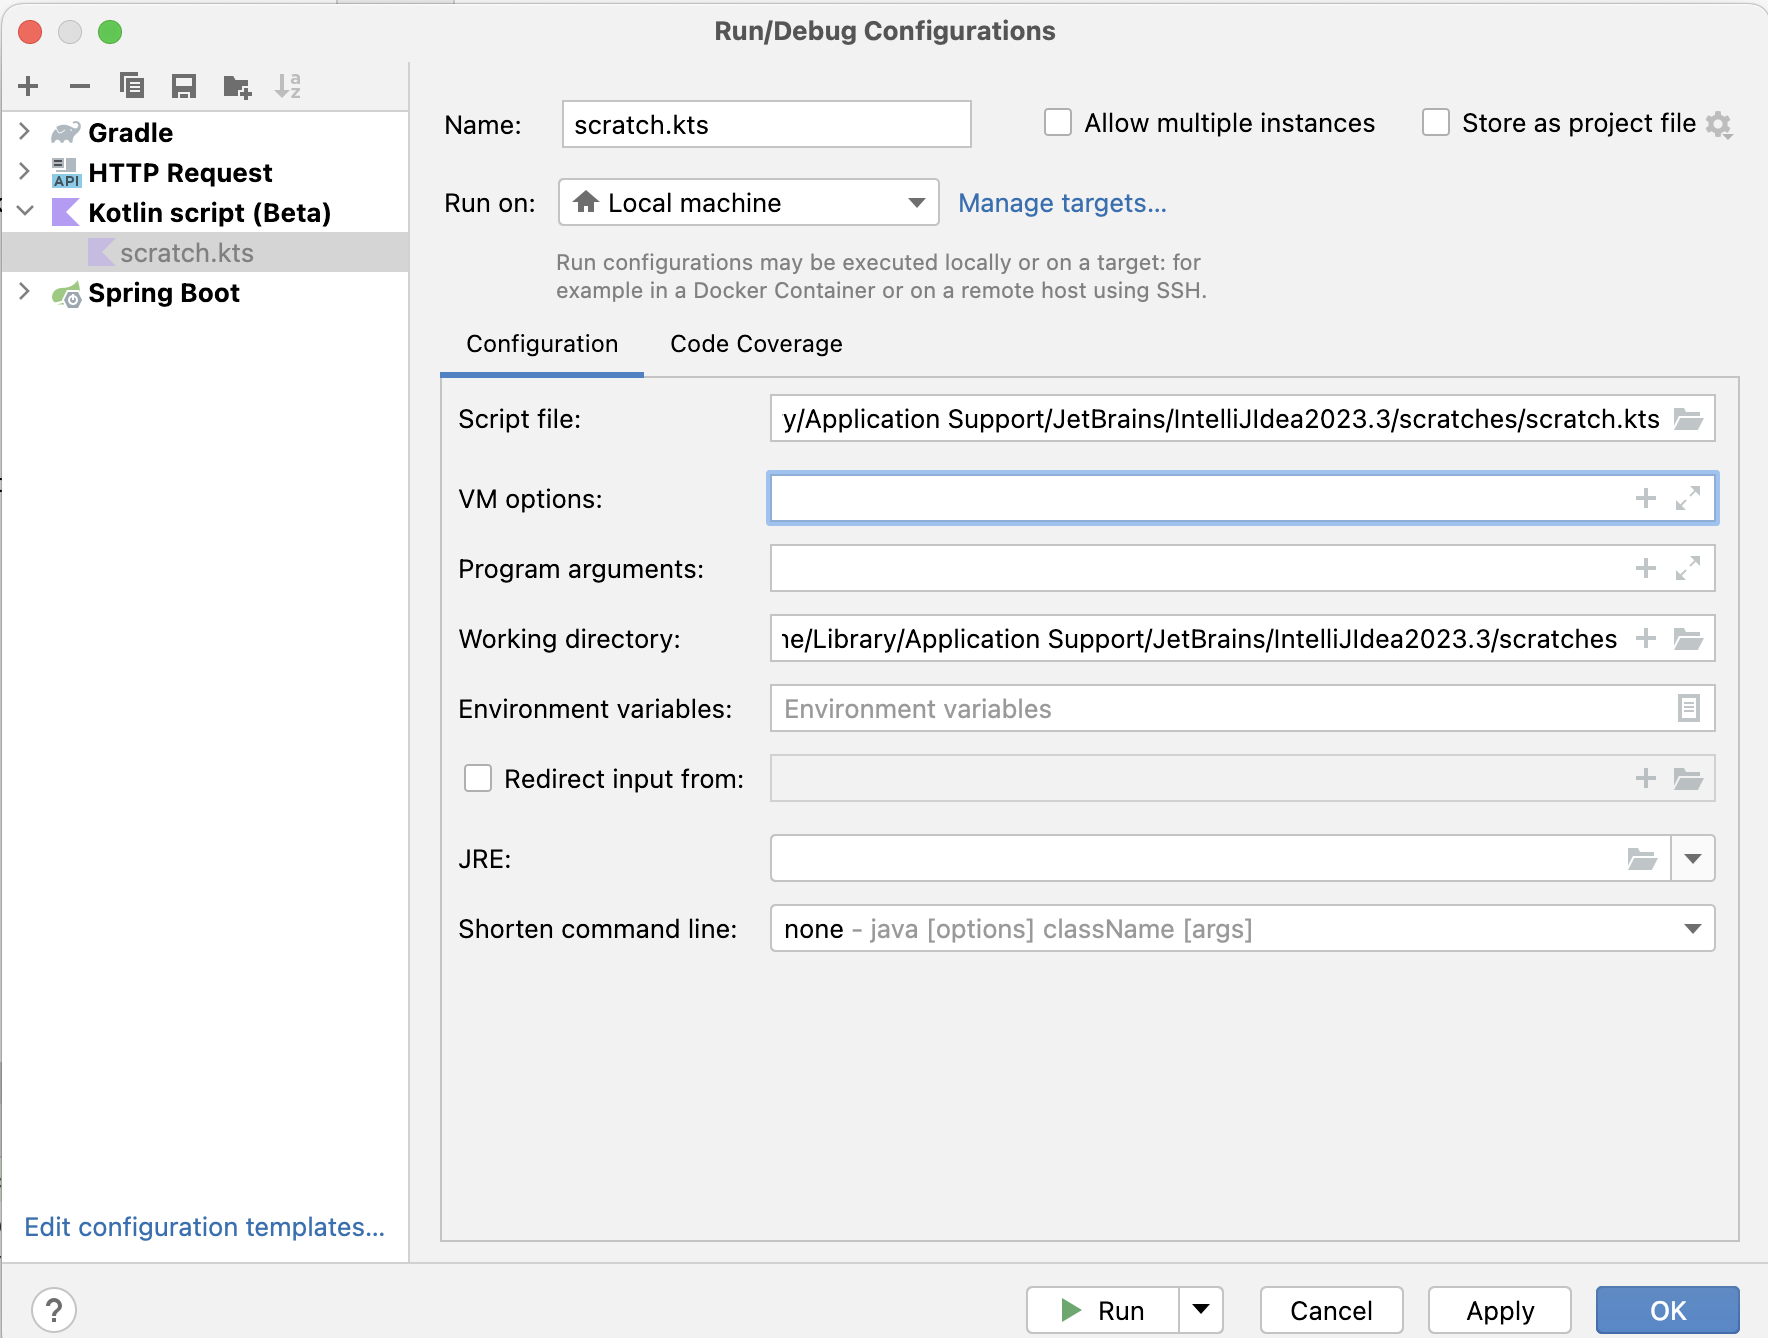Viewport: 1768px width, 1338px height.
Task: Open the Run button dropdown arrow
Action: (1201, 1310)
